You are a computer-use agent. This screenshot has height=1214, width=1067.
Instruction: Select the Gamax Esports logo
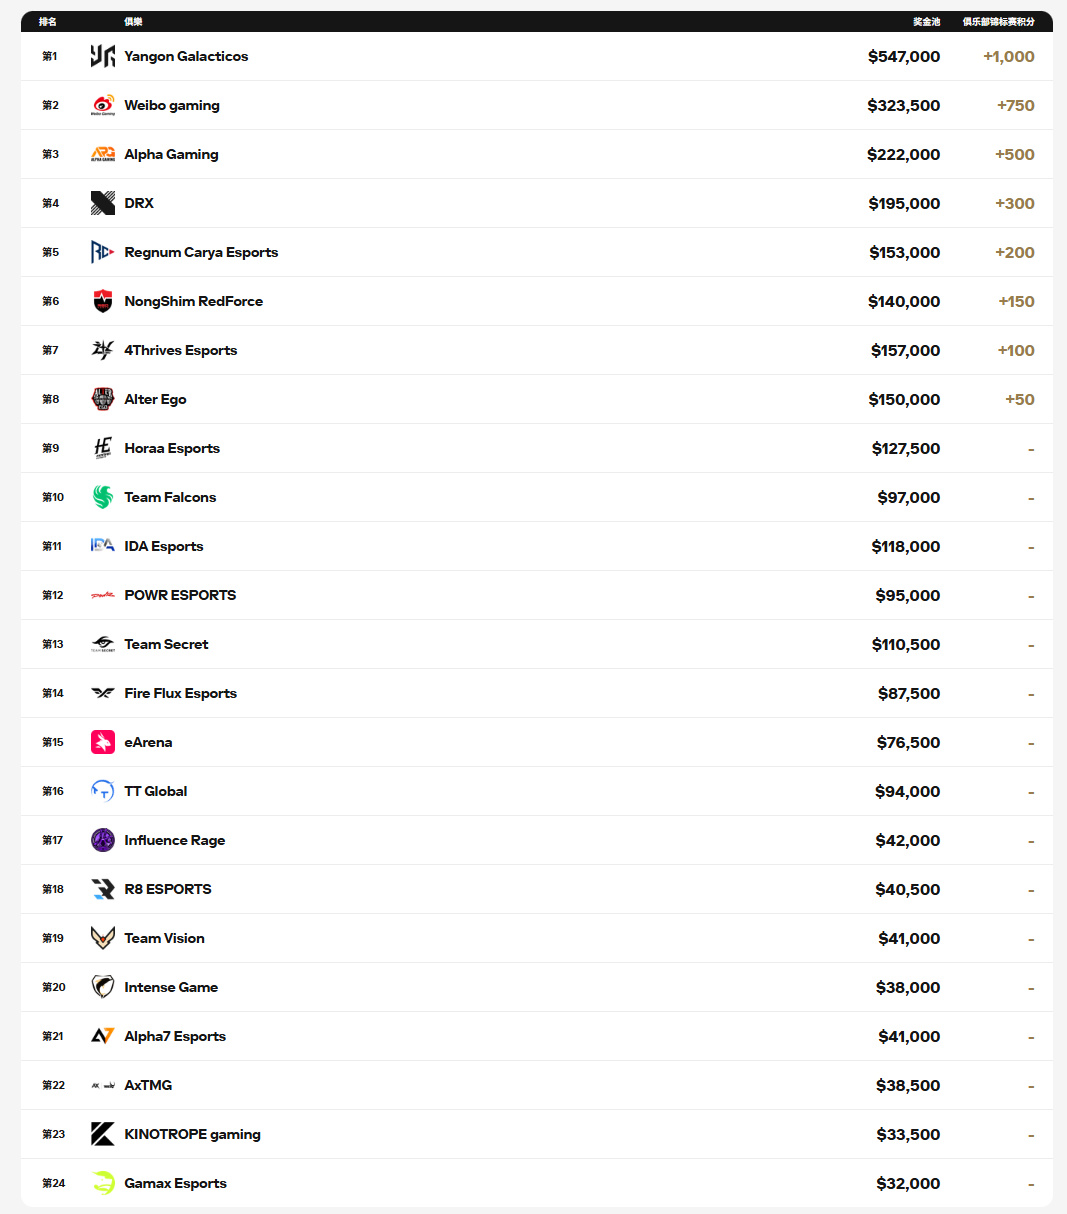pos(103,1183)
